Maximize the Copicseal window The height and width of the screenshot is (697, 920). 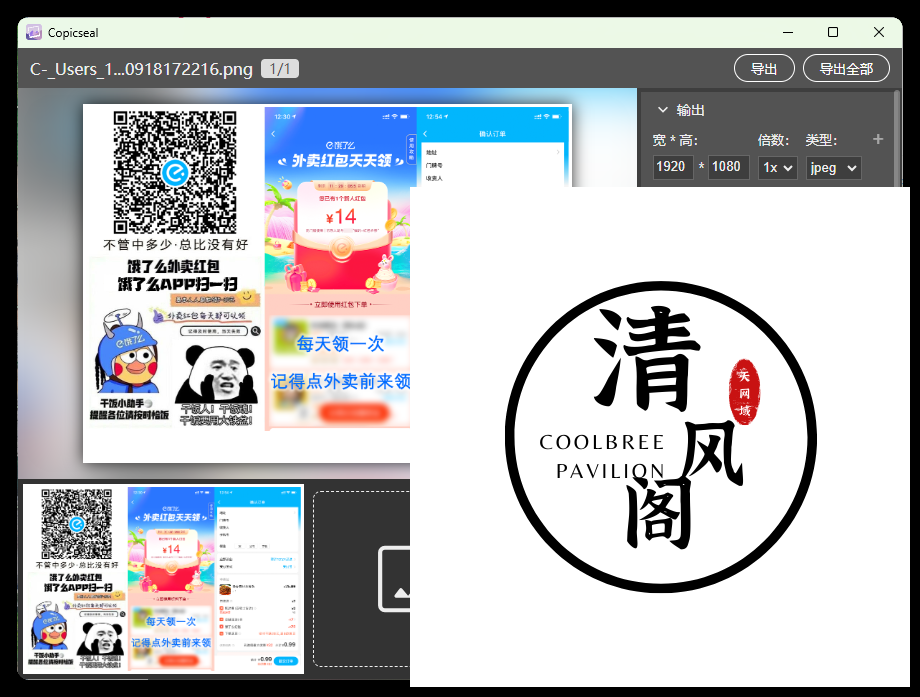[x=833, y=32]
